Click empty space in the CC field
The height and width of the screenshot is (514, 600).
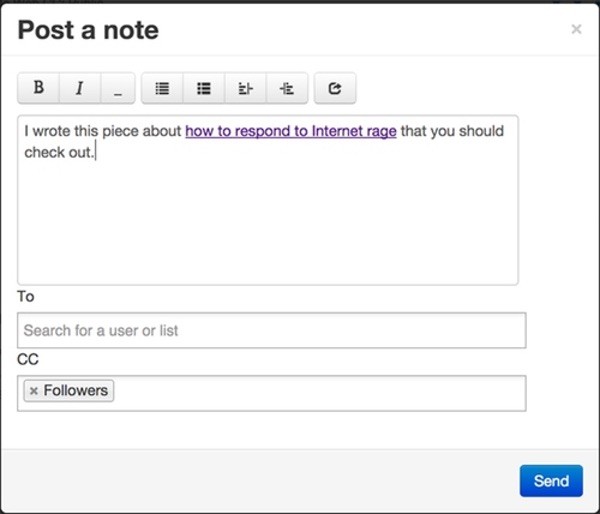point(320,392)
